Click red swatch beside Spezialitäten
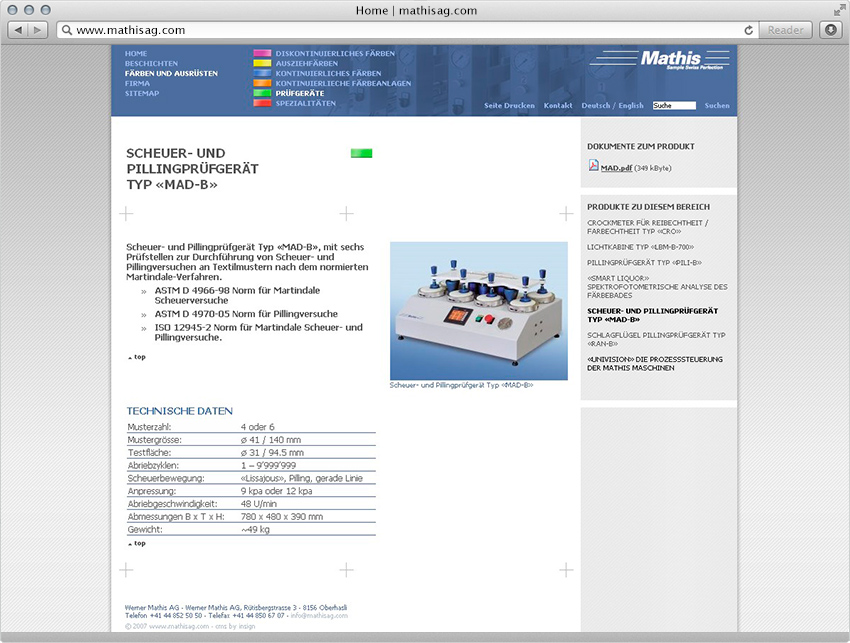The height and width of the screenshot is (643, 850). (262, 103)
